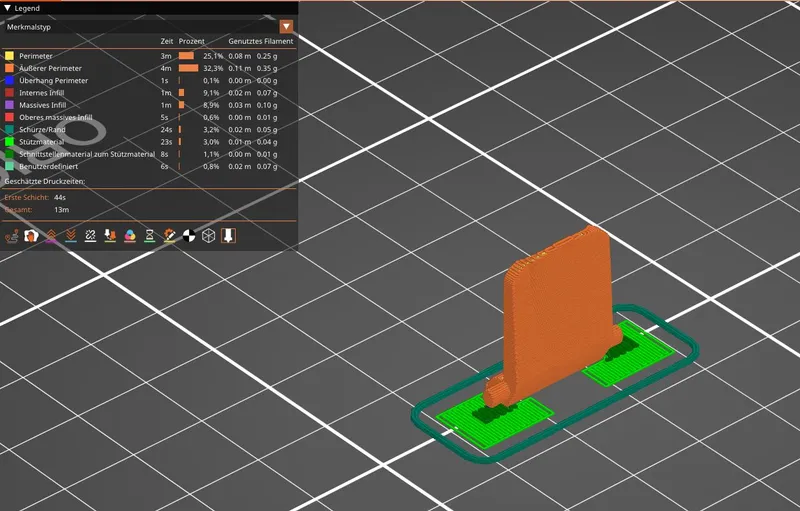800x511 pixels.
Task: Toggle color changes icon
Action: pos(129,236)
